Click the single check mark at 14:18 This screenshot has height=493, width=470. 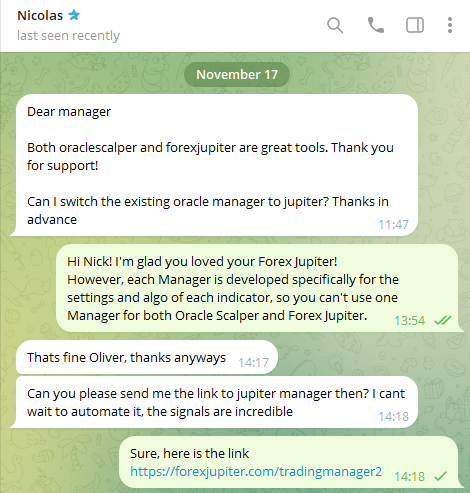point(440,476)
